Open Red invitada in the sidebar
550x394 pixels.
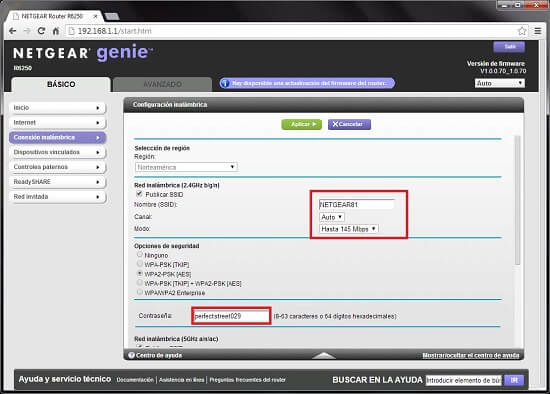[x=57, y=196]
